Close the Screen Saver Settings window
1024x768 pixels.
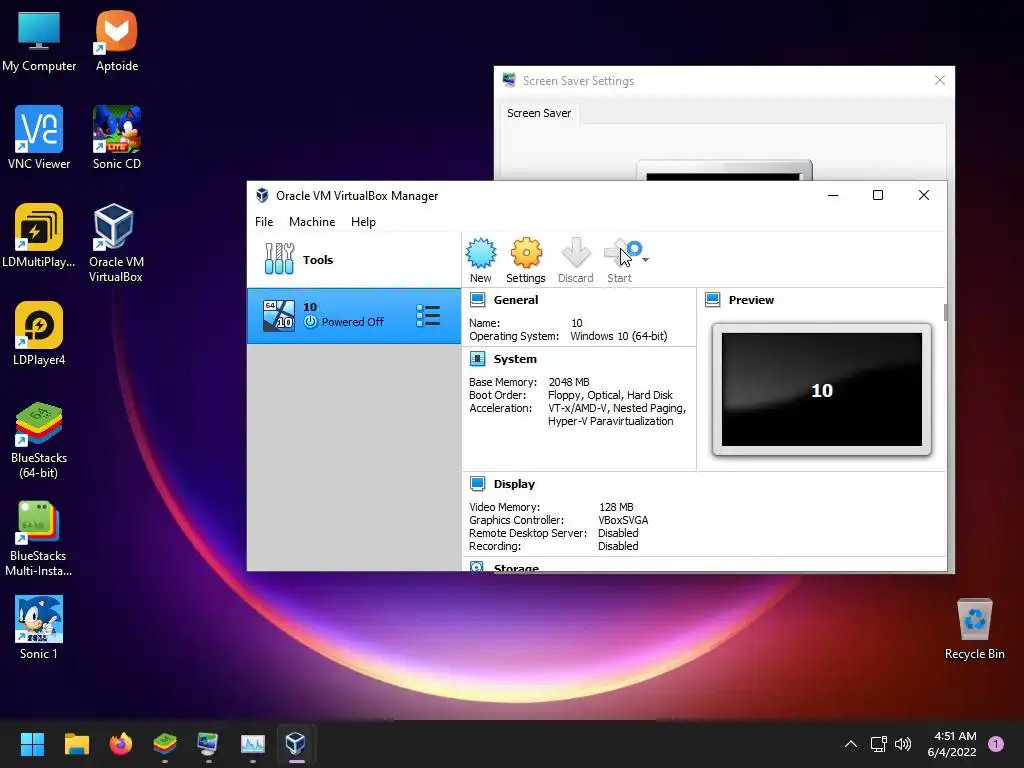pyautogui.click(x=940, y=80)
